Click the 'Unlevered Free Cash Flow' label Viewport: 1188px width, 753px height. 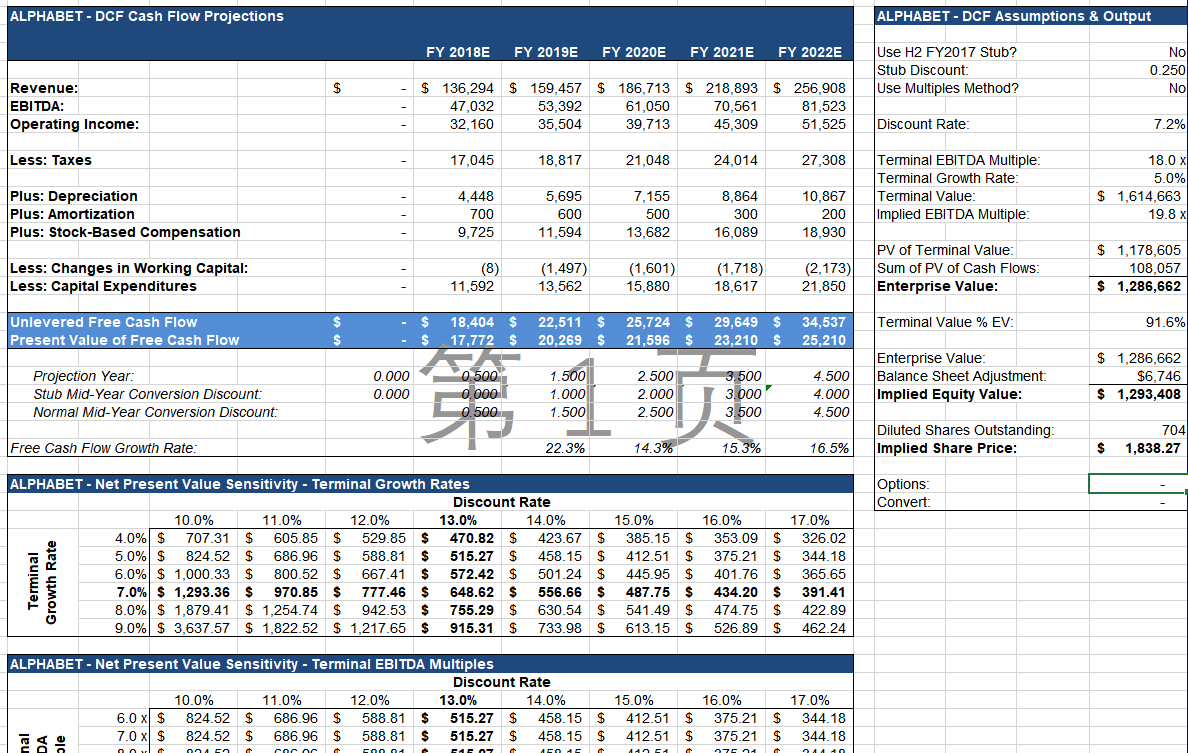coord(103,322)
